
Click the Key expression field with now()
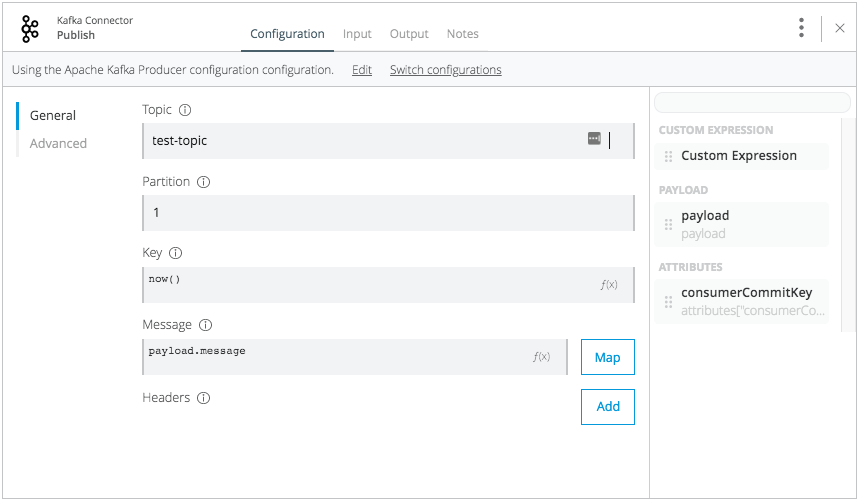(x=389, y=285)
